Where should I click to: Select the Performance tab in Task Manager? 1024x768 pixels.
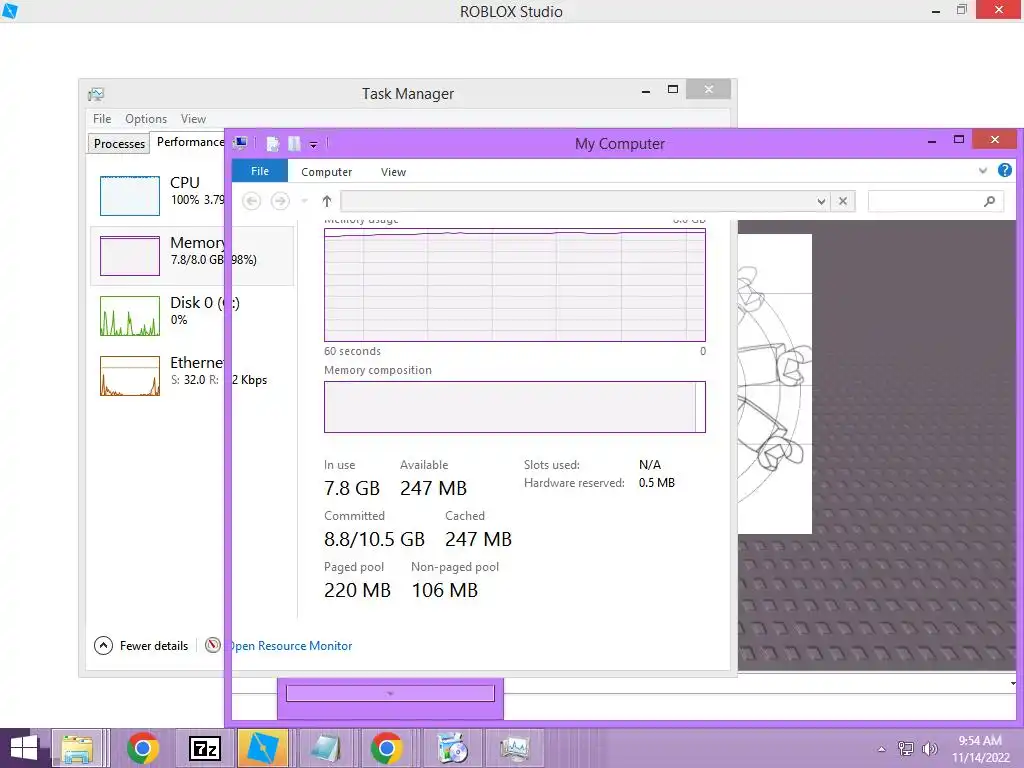tap(188, 142)
